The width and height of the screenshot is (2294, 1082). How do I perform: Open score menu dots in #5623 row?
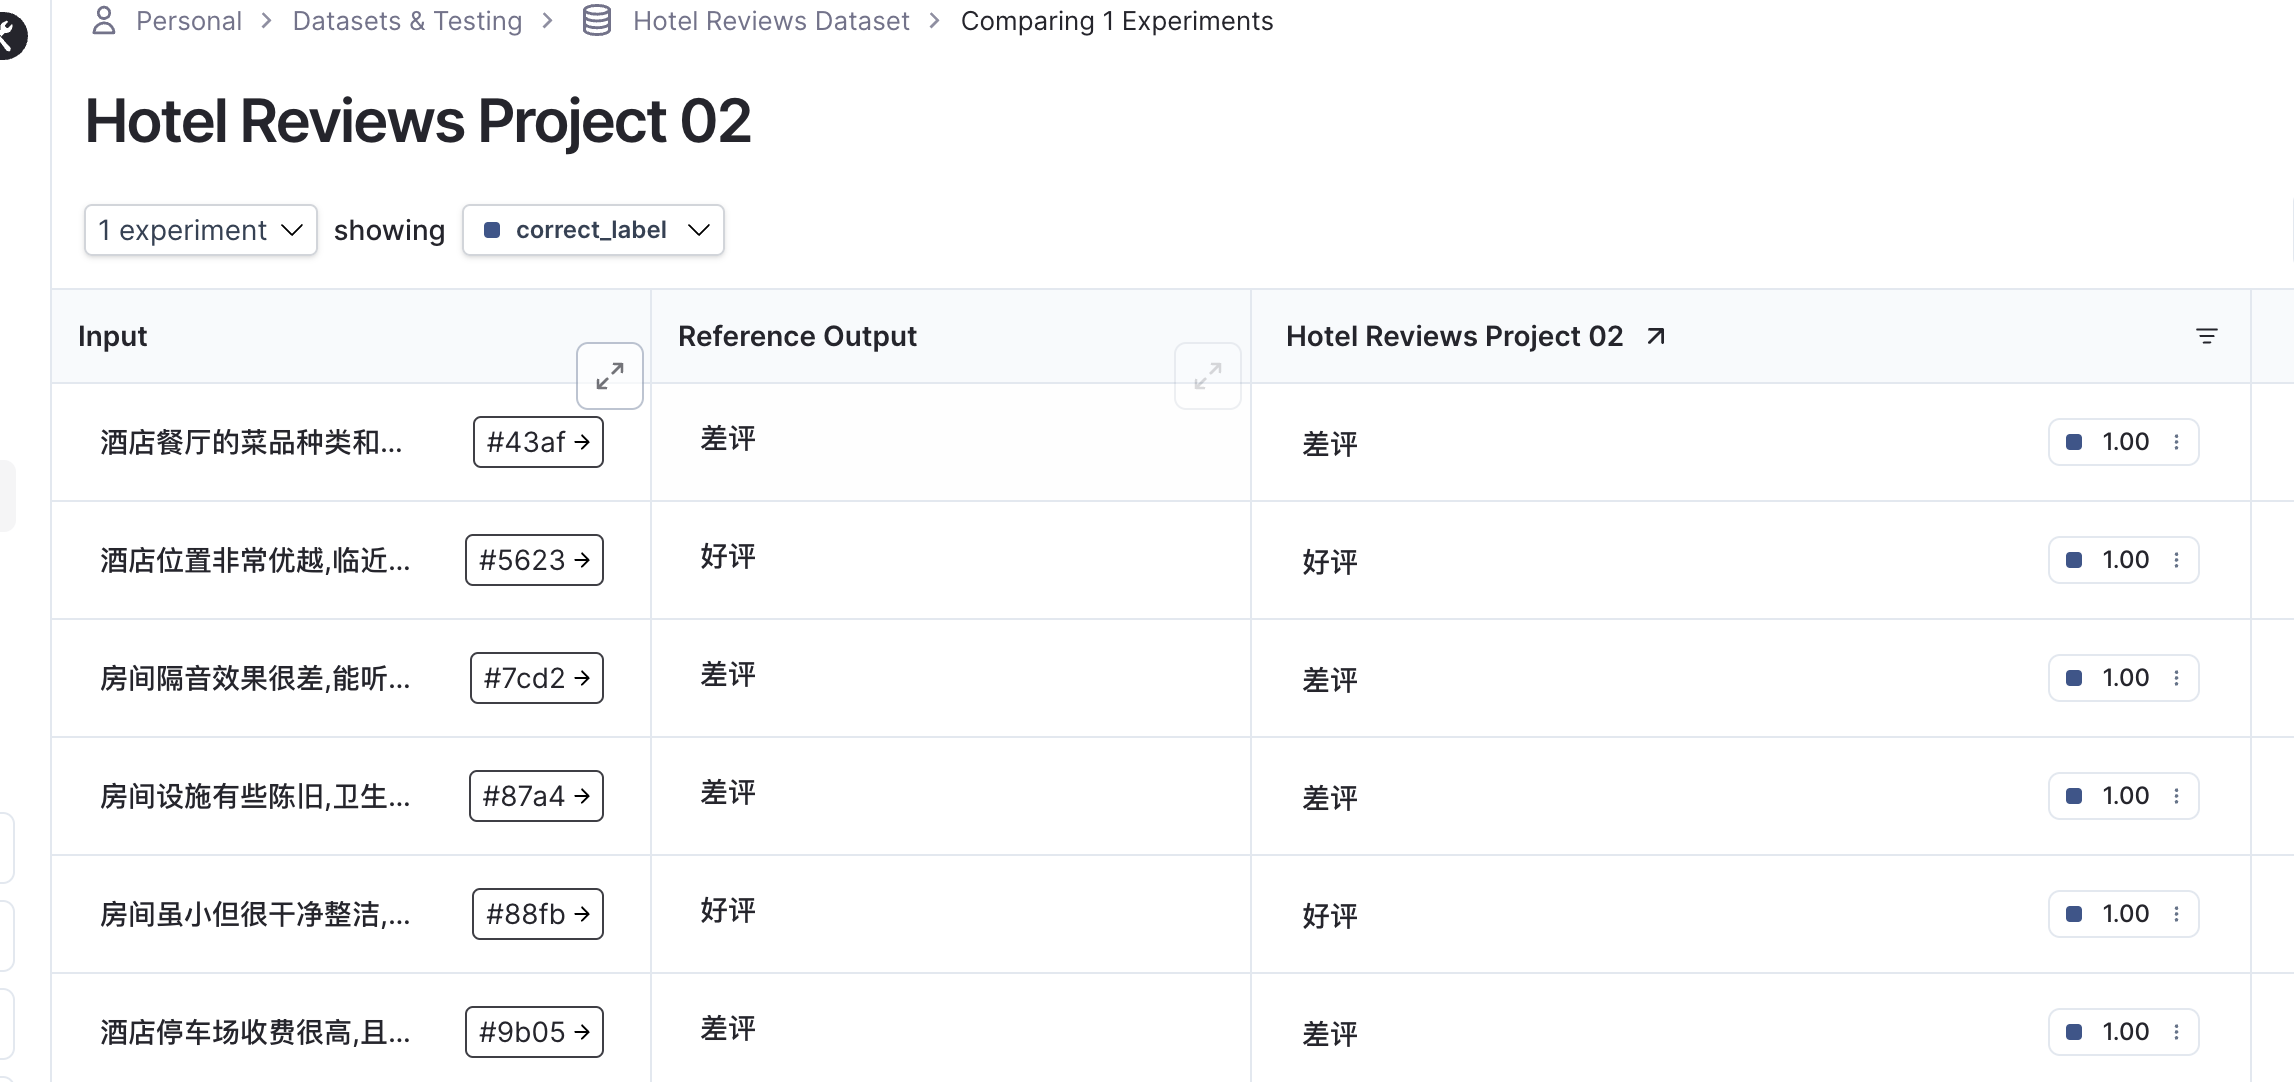[x=2177, y=560]
